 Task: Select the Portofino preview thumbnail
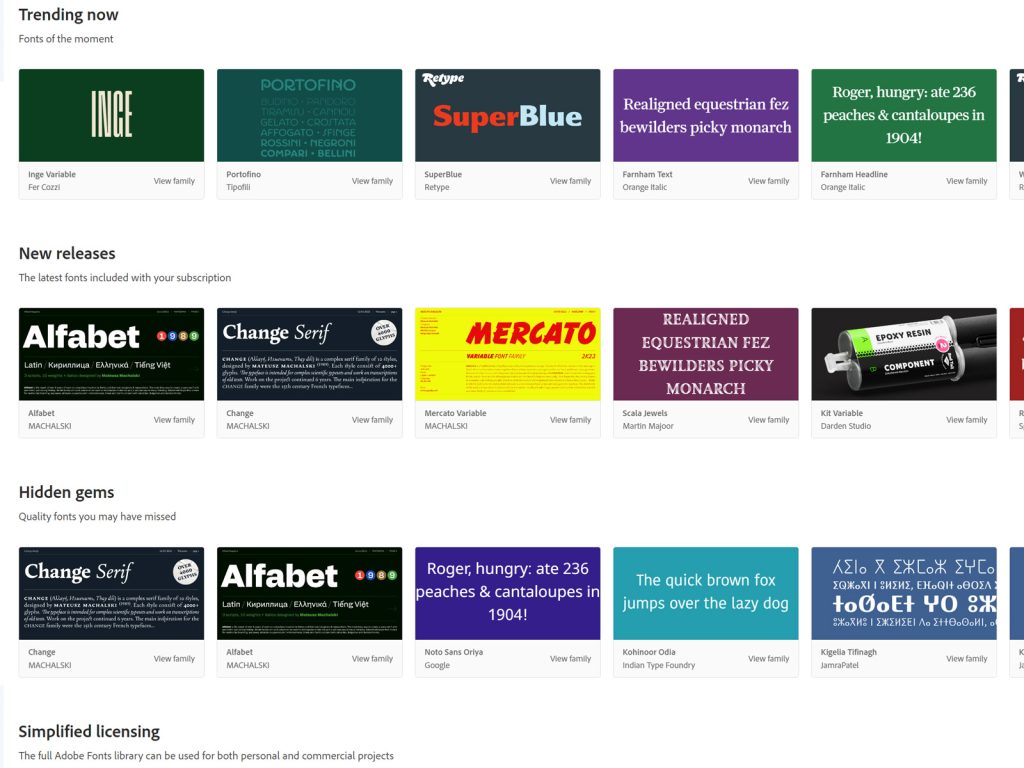pyautogui.click(x=308, y=116)
